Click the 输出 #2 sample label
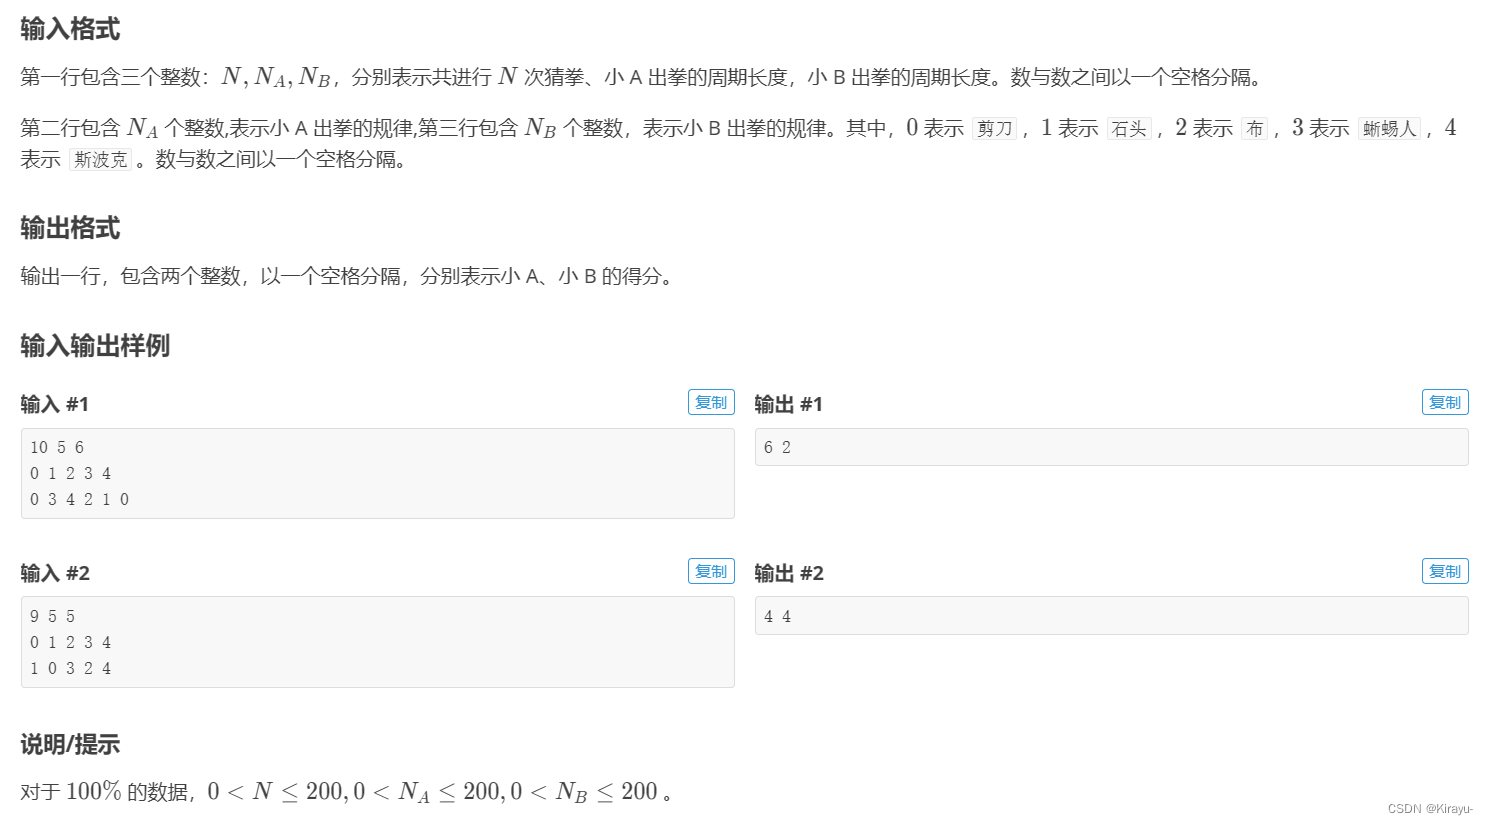The image size is (1488, 825). (x=787, y=573)
